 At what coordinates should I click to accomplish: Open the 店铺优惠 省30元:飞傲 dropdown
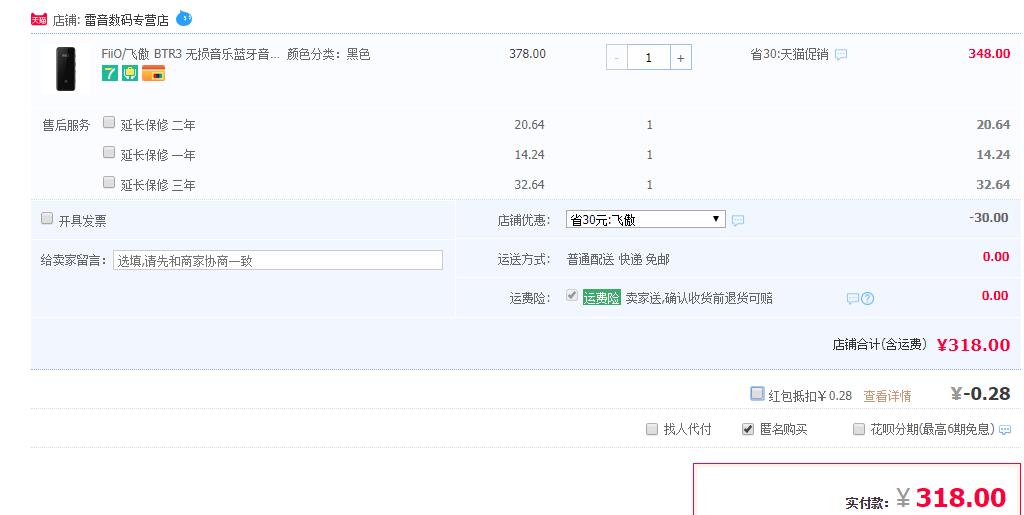click(x=645, y=219)
